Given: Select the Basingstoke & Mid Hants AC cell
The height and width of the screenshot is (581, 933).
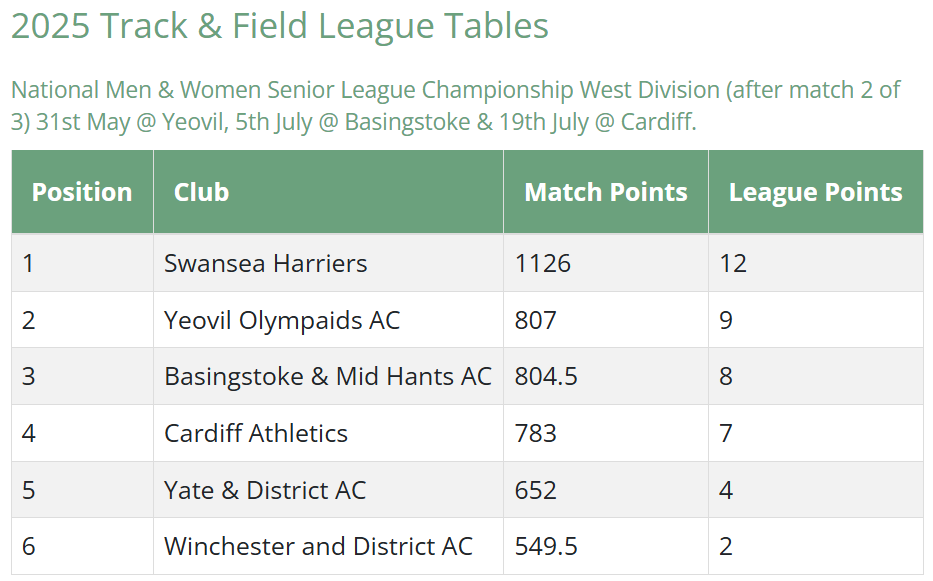Looking at the screenshot, I should pos(328,377).
